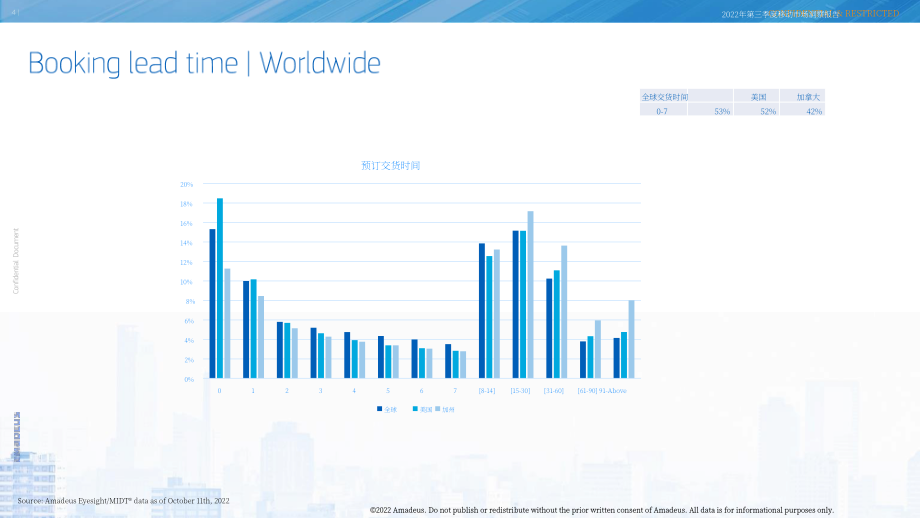The width and height of the screenshot is (920, 518).
Task: Click the ©2022 Amadeus copyright notice
Action: point(601,510)
